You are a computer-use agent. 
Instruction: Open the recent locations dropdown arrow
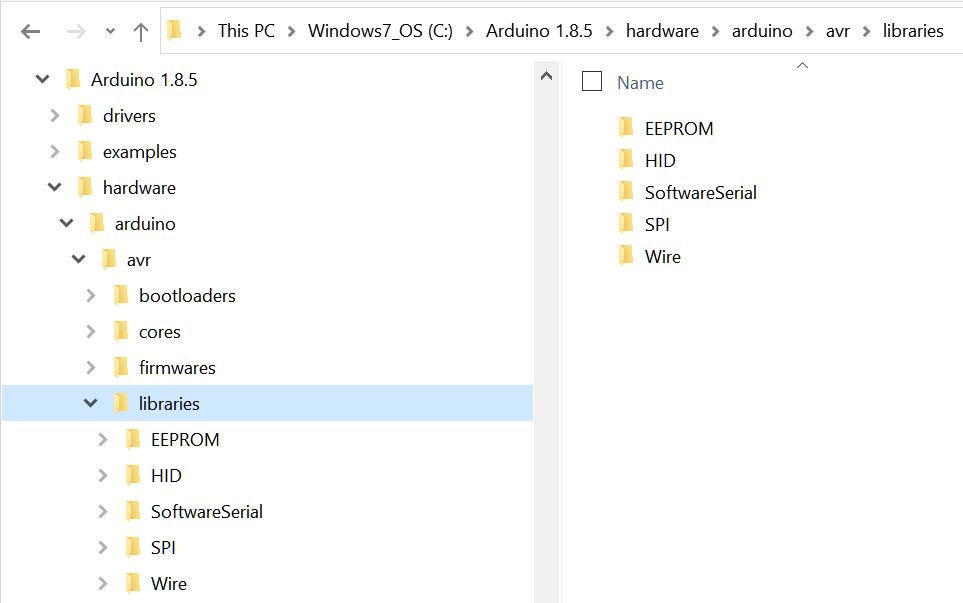110,31
